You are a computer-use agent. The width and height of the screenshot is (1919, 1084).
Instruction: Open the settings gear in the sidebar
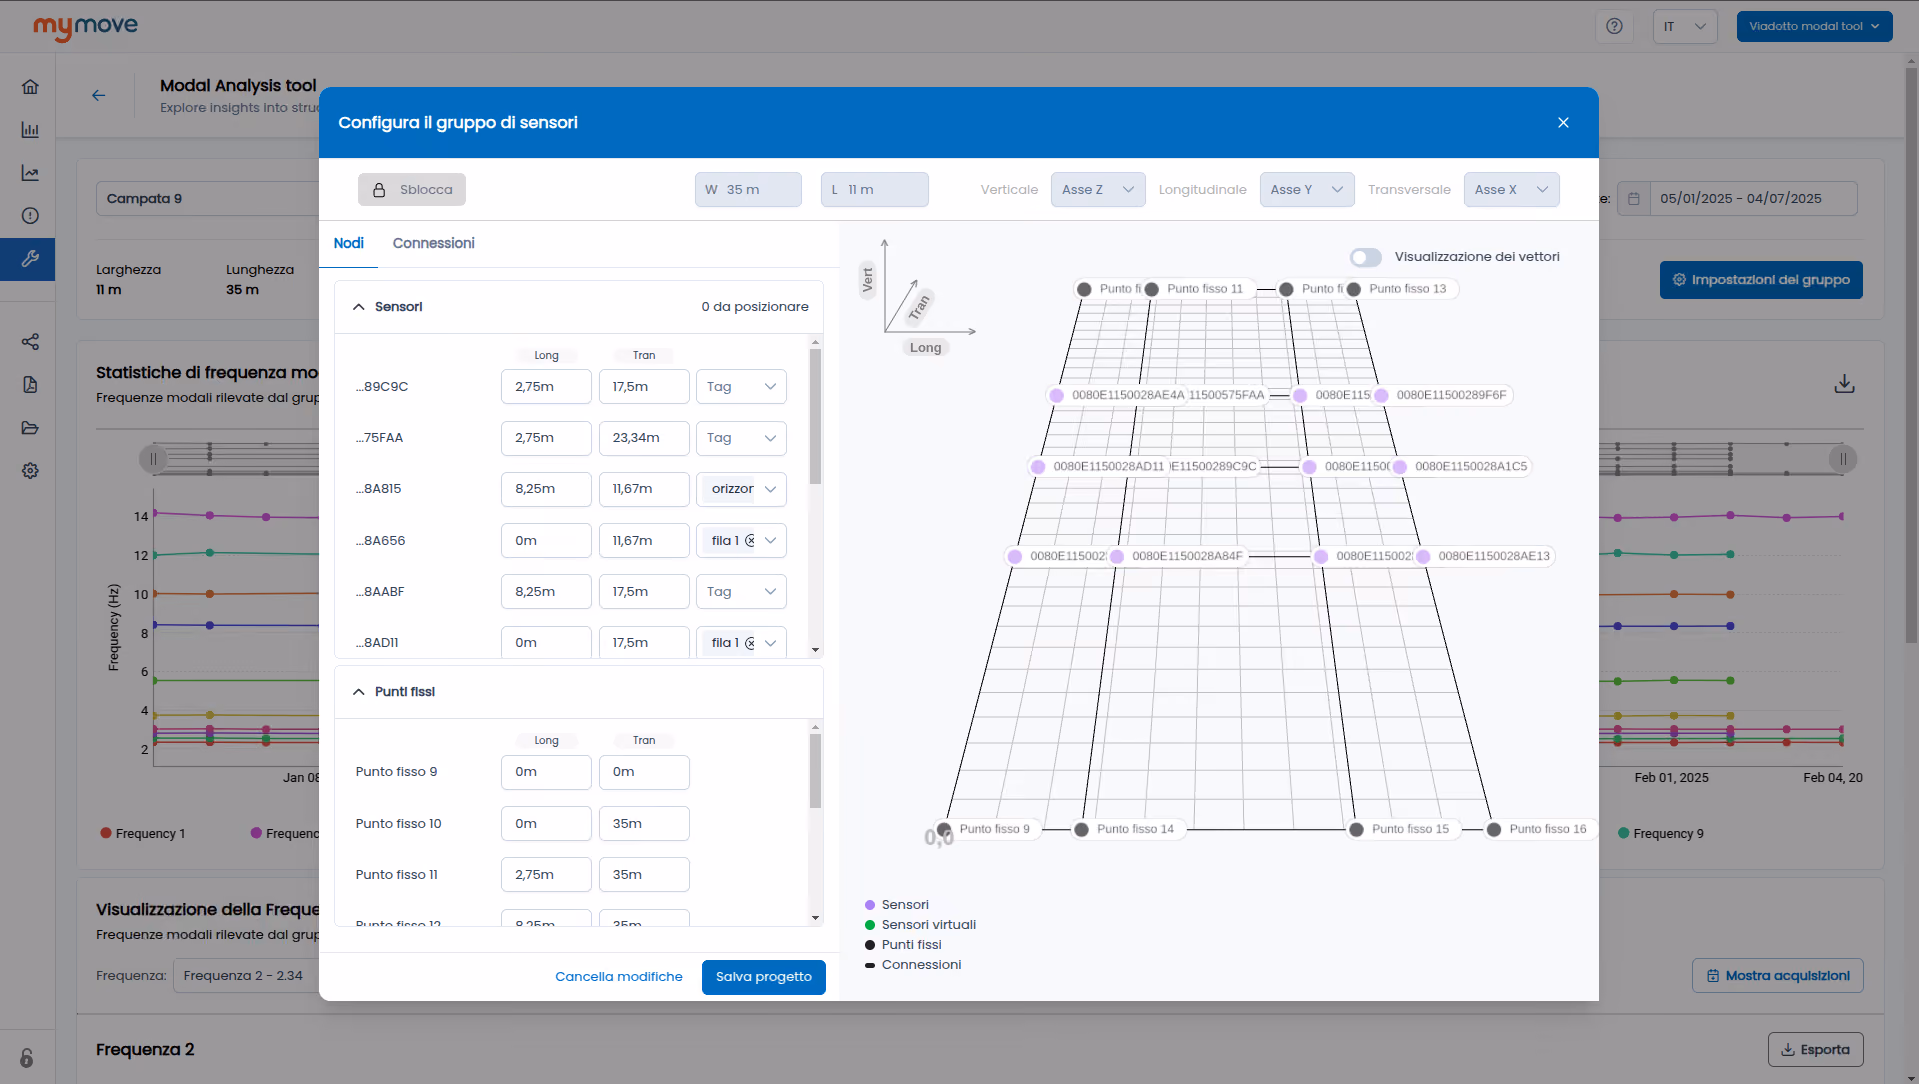30,471
